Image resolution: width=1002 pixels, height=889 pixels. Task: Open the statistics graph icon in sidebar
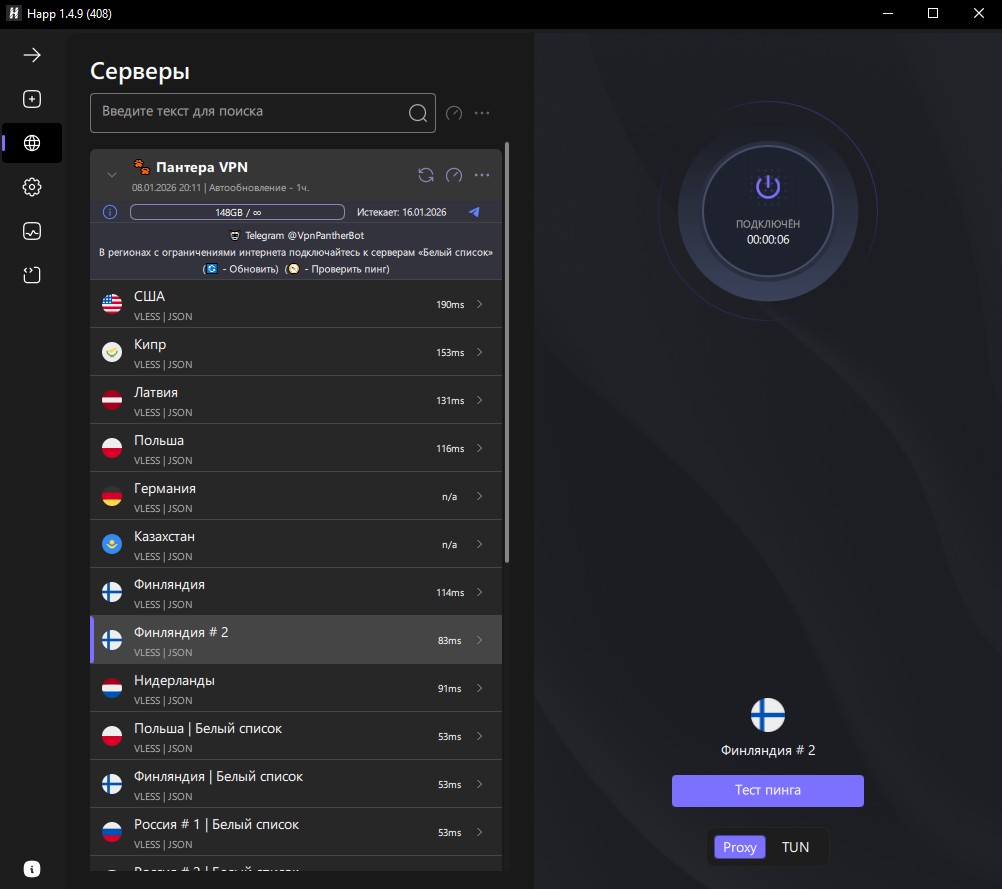point(32,231)
